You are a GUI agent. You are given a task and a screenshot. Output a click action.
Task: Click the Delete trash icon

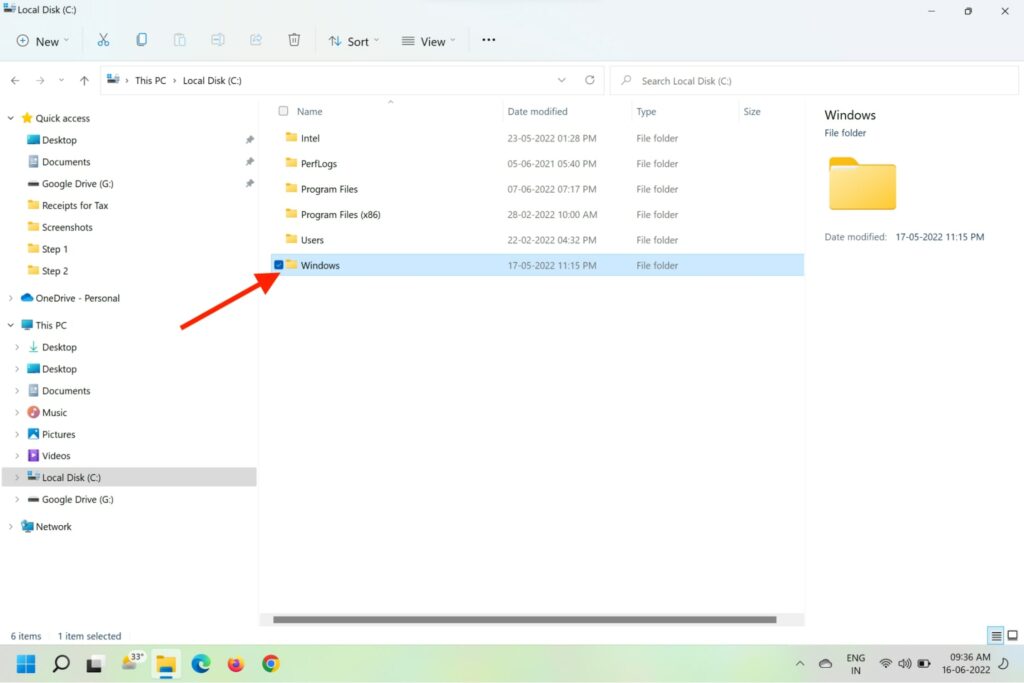(294, 40)
